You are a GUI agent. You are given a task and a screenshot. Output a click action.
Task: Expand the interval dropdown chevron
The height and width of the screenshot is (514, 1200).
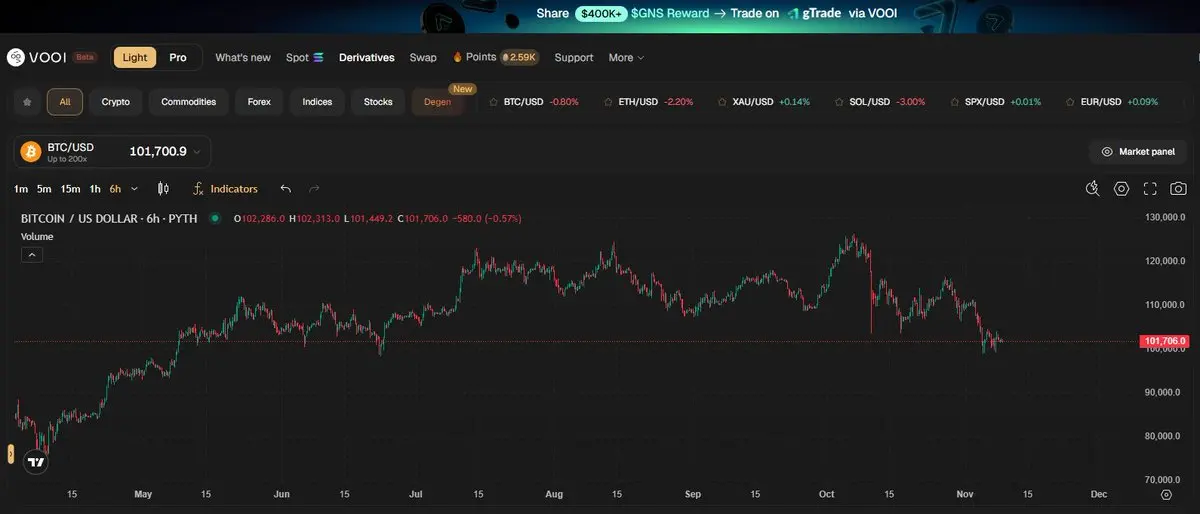pyautogui.click(x=134, y=188)
